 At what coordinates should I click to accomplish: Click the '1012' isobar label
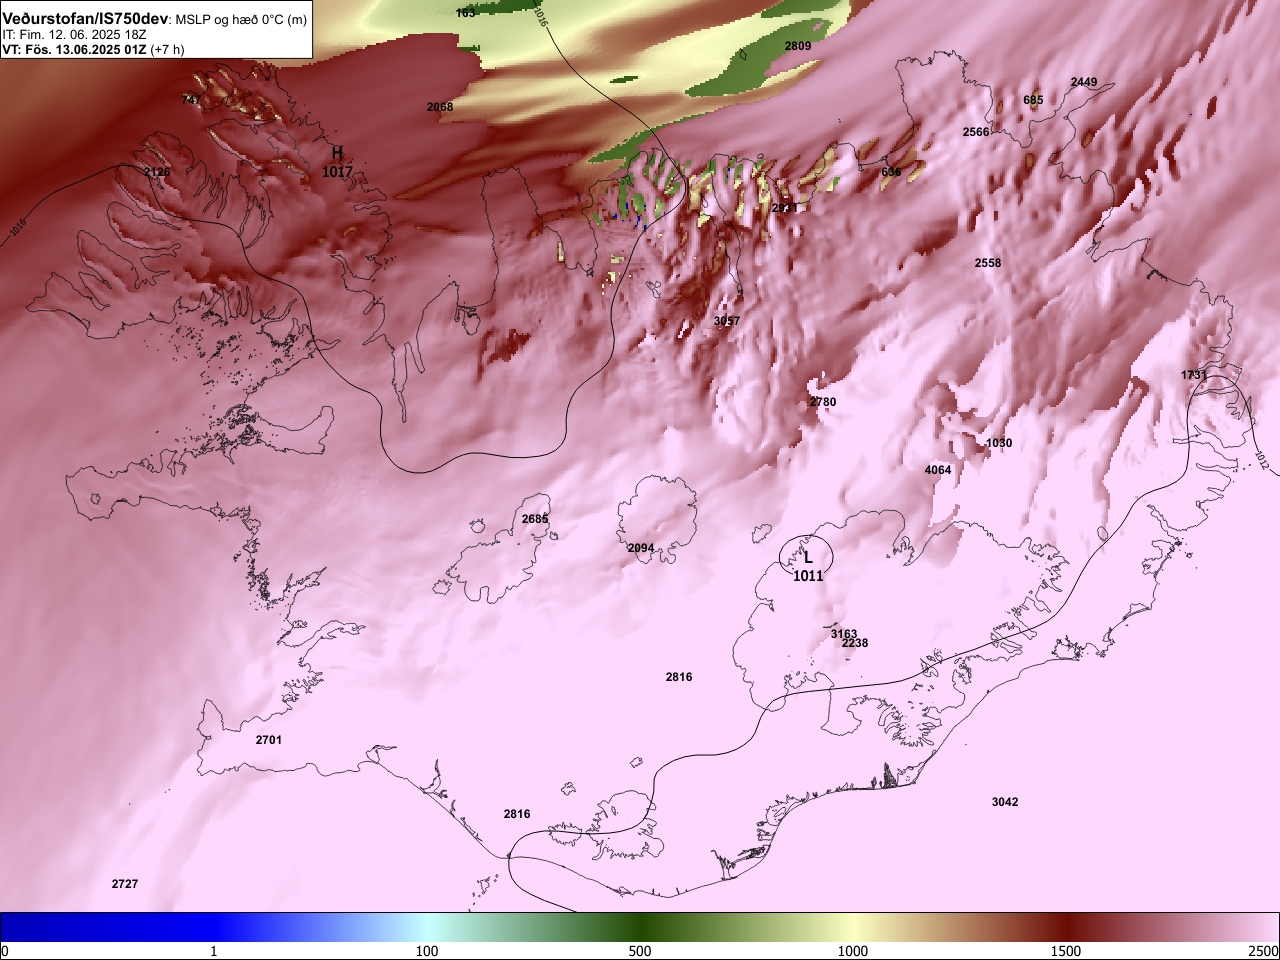coord(1261,460)
